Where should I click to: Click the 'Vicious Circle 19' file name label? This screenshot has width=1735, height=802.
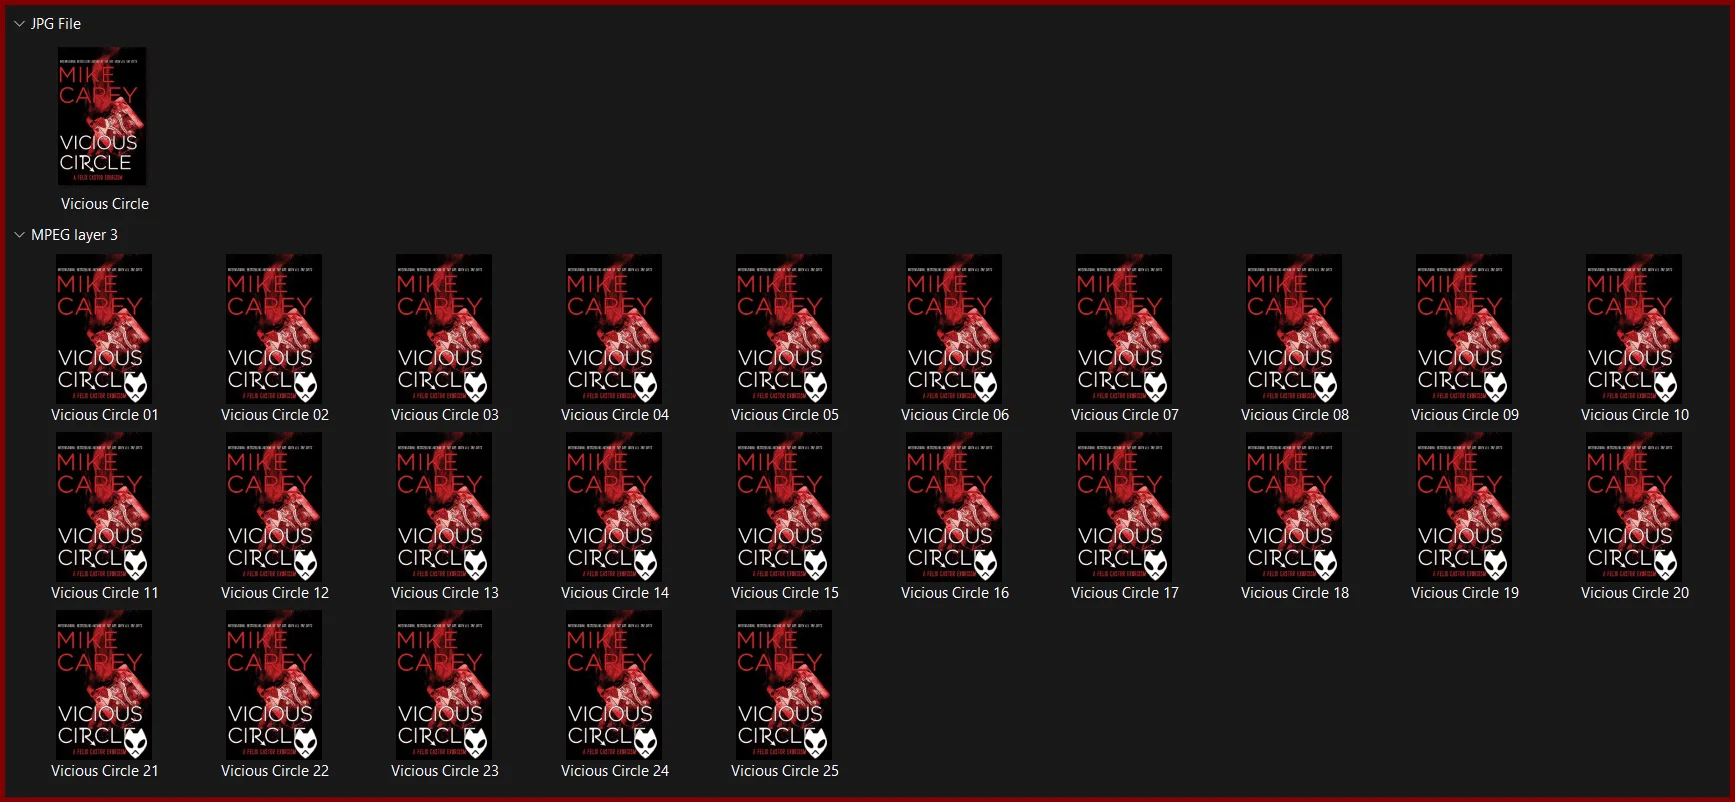(x=1465, y=593)
